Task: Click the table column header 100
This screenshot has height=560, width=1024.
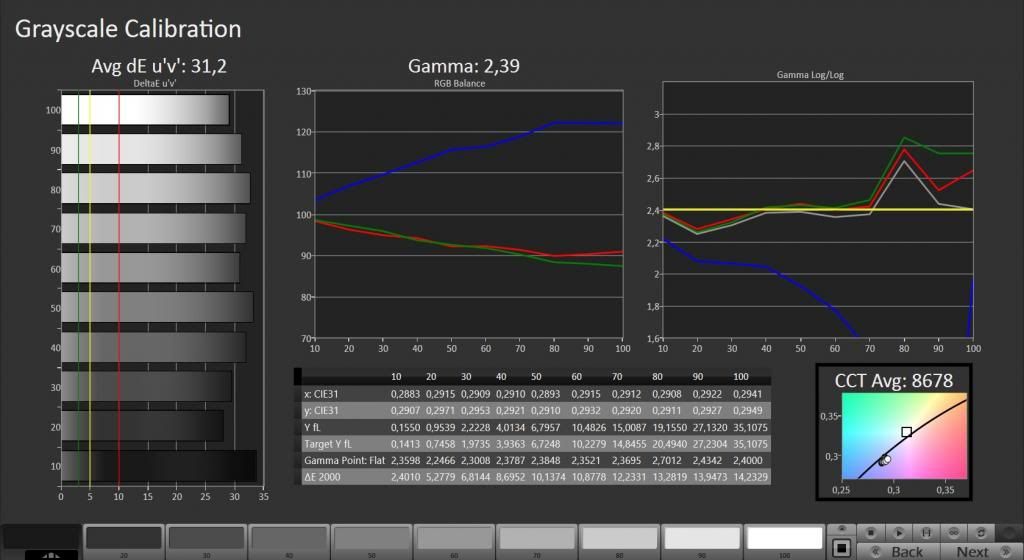Action: click(x=741, y=377)
